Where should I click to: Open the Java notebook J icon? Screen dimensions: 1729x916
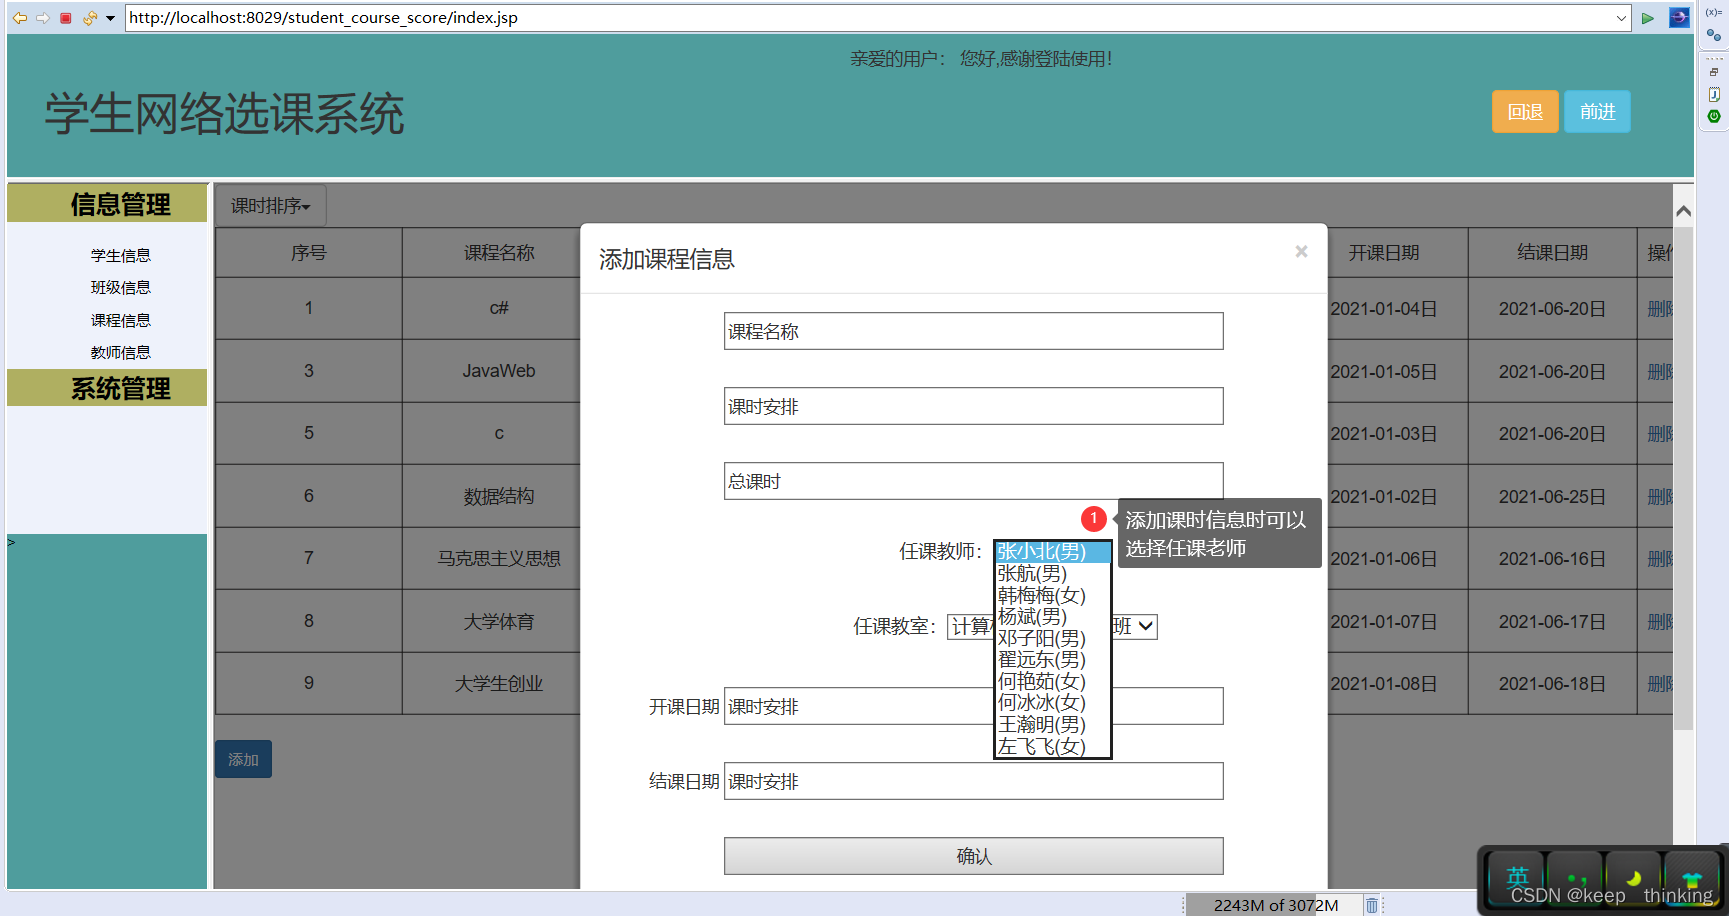click(x=1714, y=94)
